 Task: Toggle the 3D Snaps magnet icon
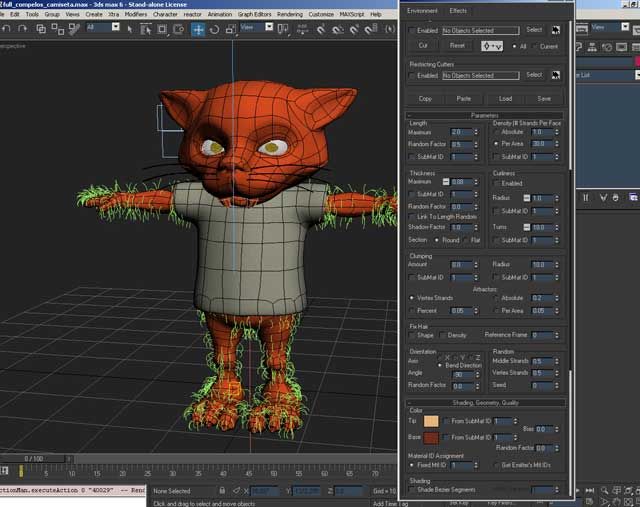[x=321, y=29]
